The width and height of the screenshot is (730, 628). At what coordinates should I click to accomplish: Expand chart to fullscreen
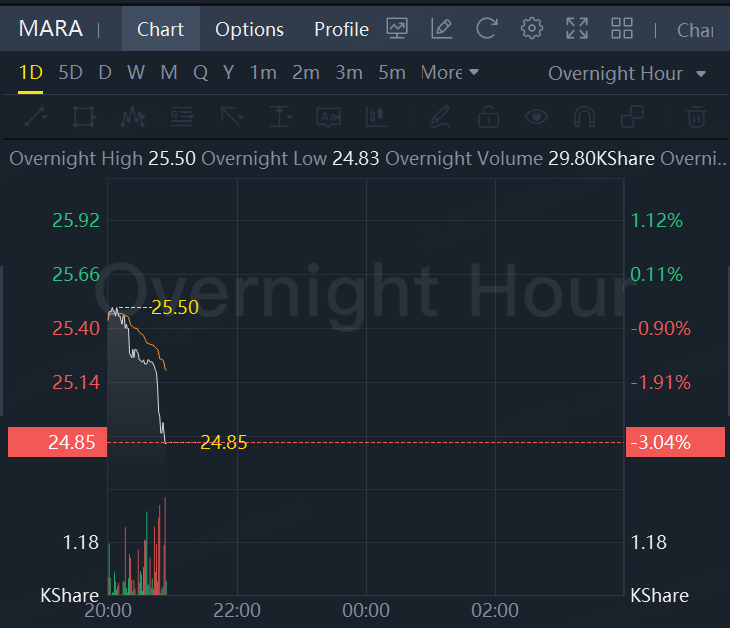pos(577,29)
